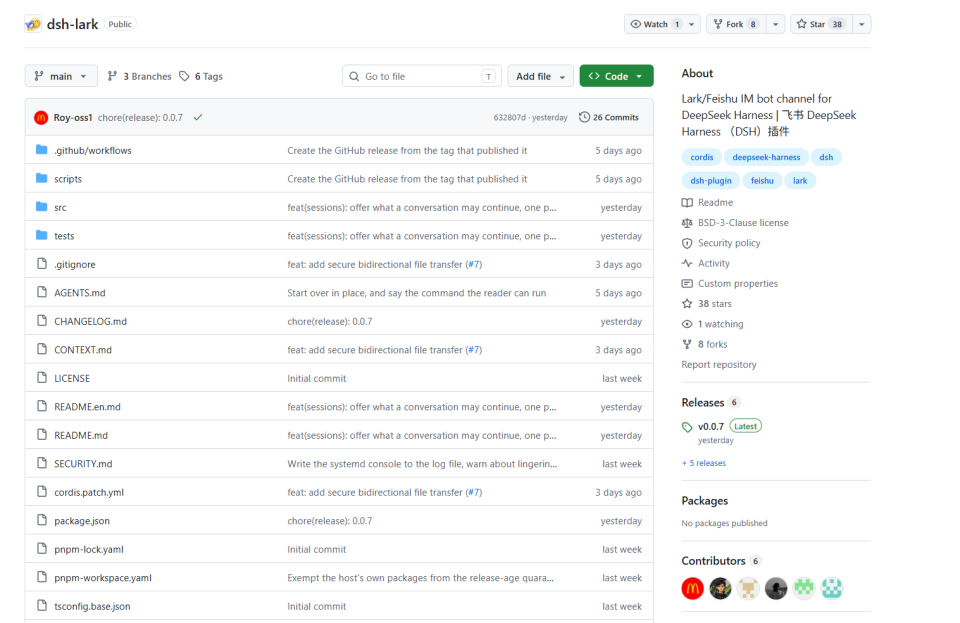960x623 pixels.
Task: Open the second contributor avatar
Action: point(720,588)
